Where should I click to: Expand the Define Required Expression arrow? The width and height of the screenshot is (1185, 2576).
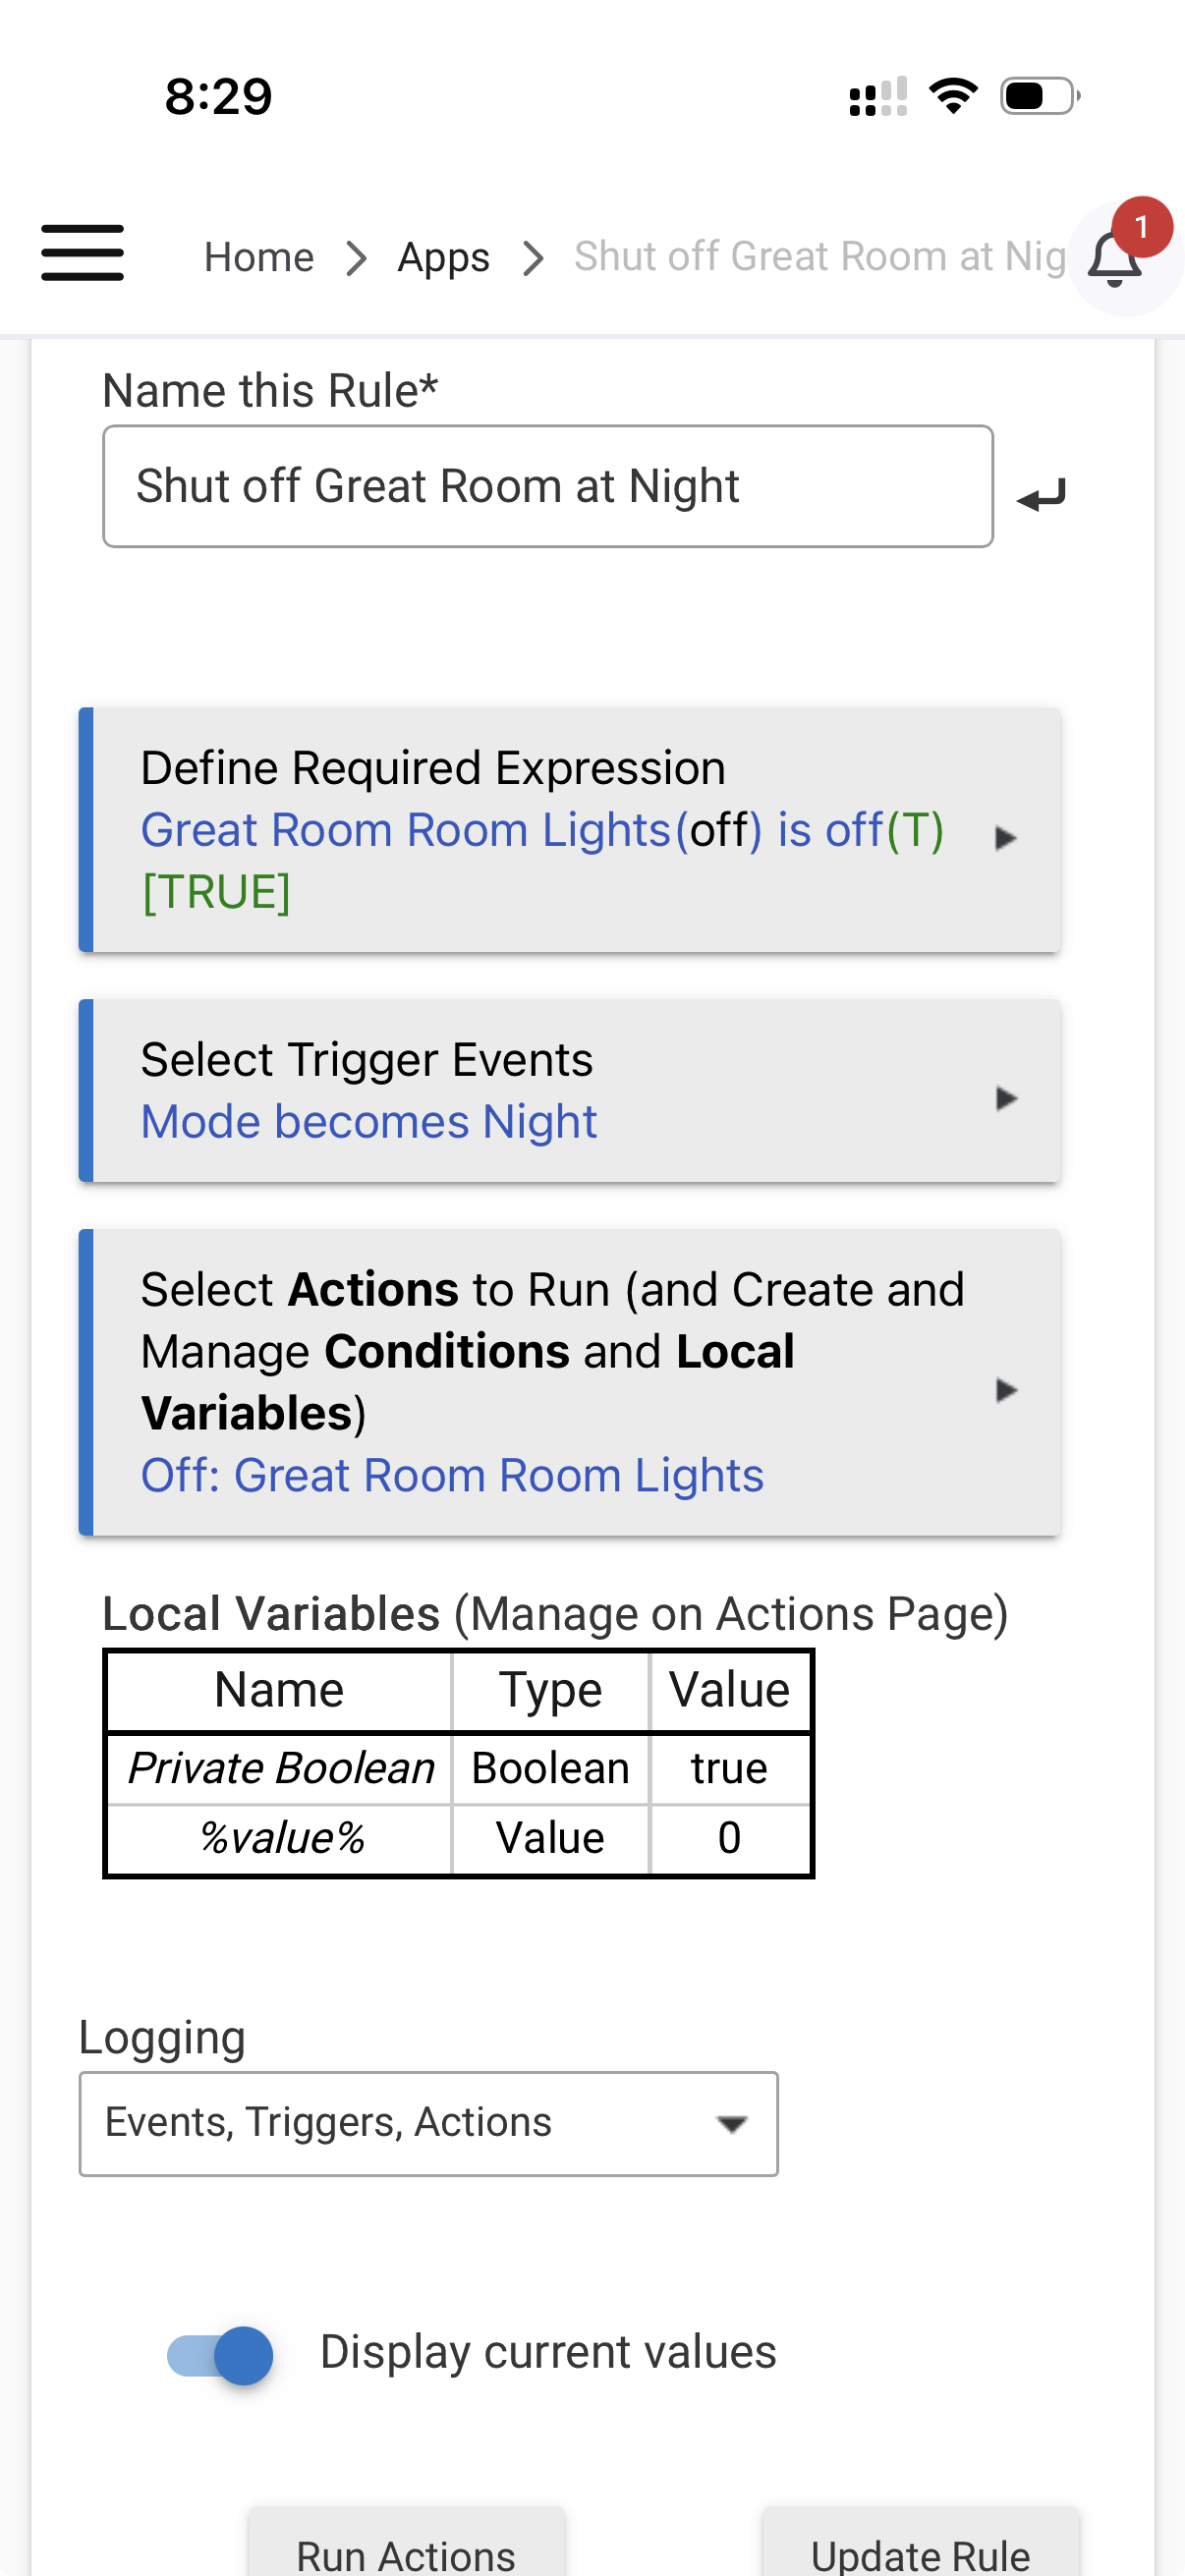1005,837
